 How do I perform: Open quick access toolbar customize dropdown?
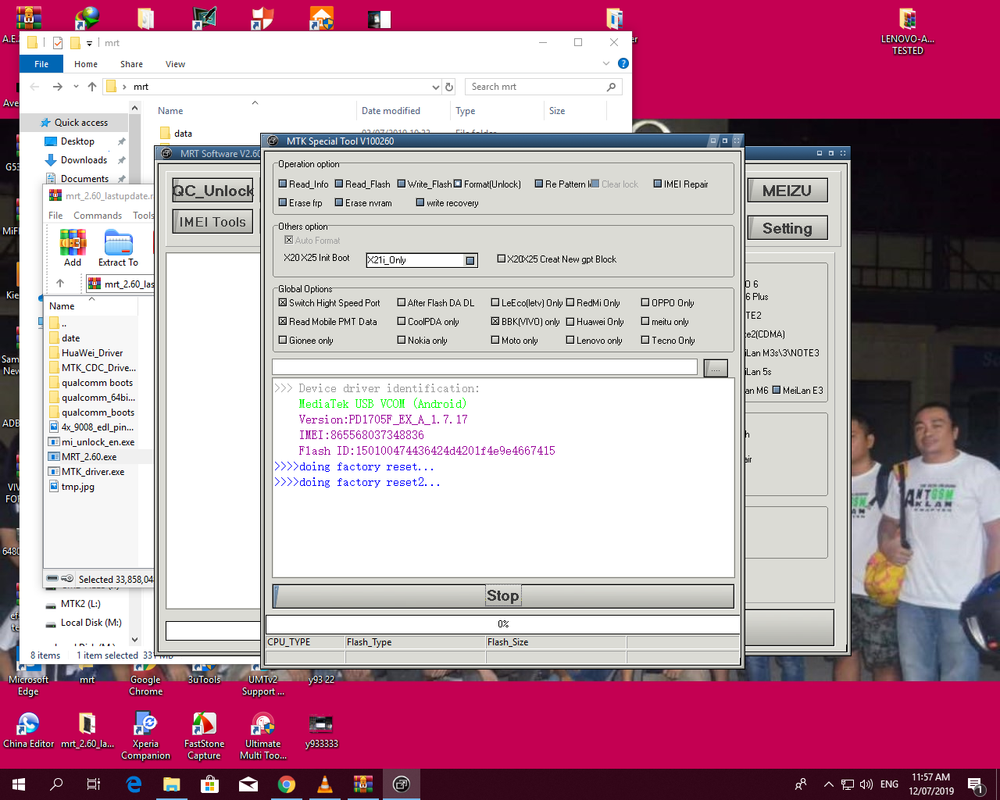pyautogui.click(x=89, y=43)
